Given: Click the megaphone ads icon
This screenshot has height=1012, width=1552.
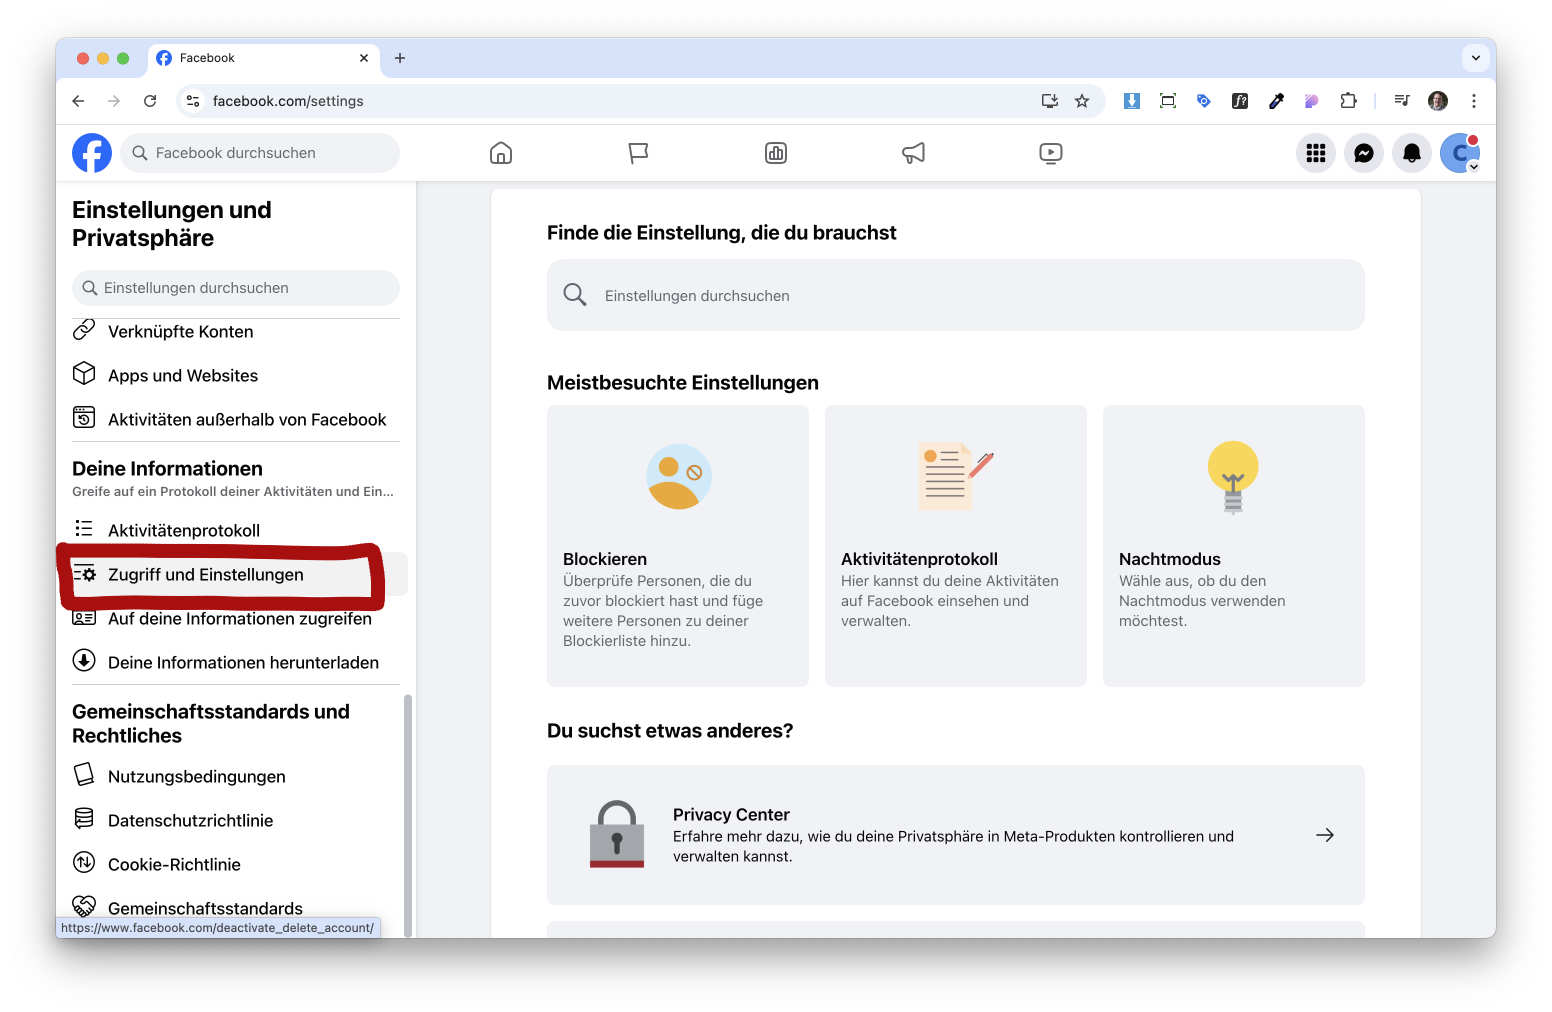Looking at the screenshot, I should 913,153.
